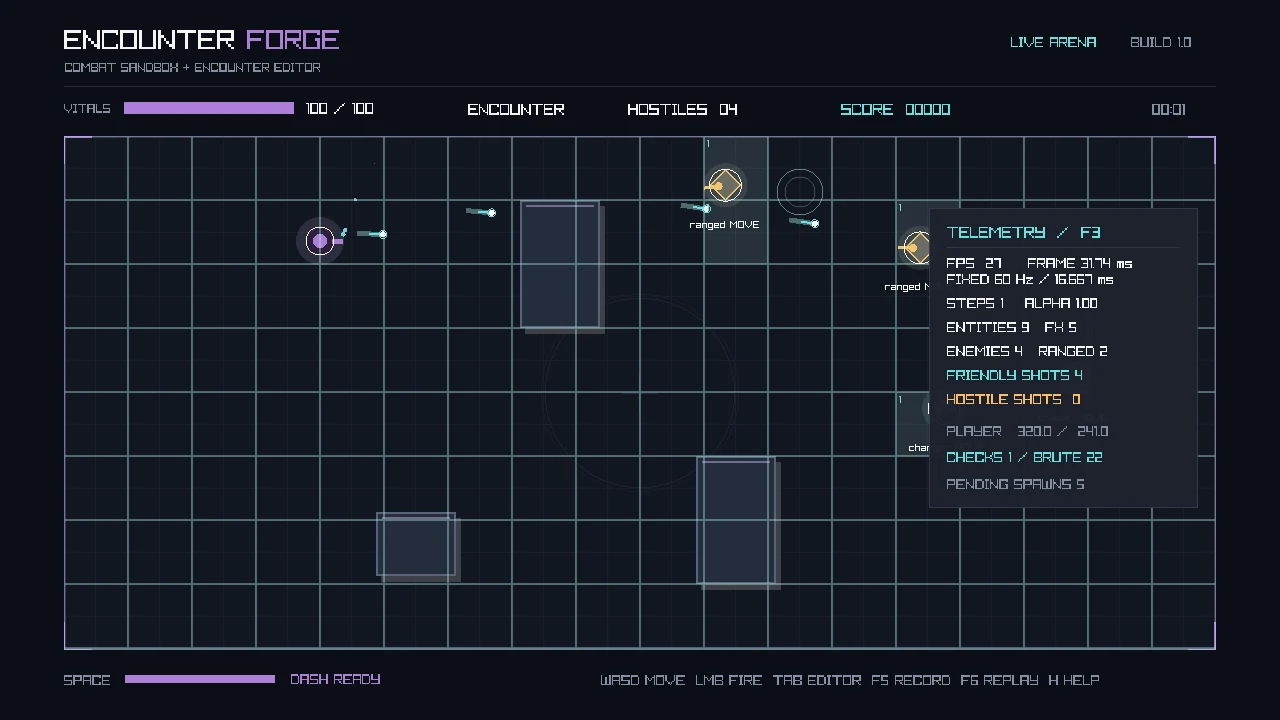
Task: Click the BUILD 1.0 version label
Action: tap(1160, 42)
